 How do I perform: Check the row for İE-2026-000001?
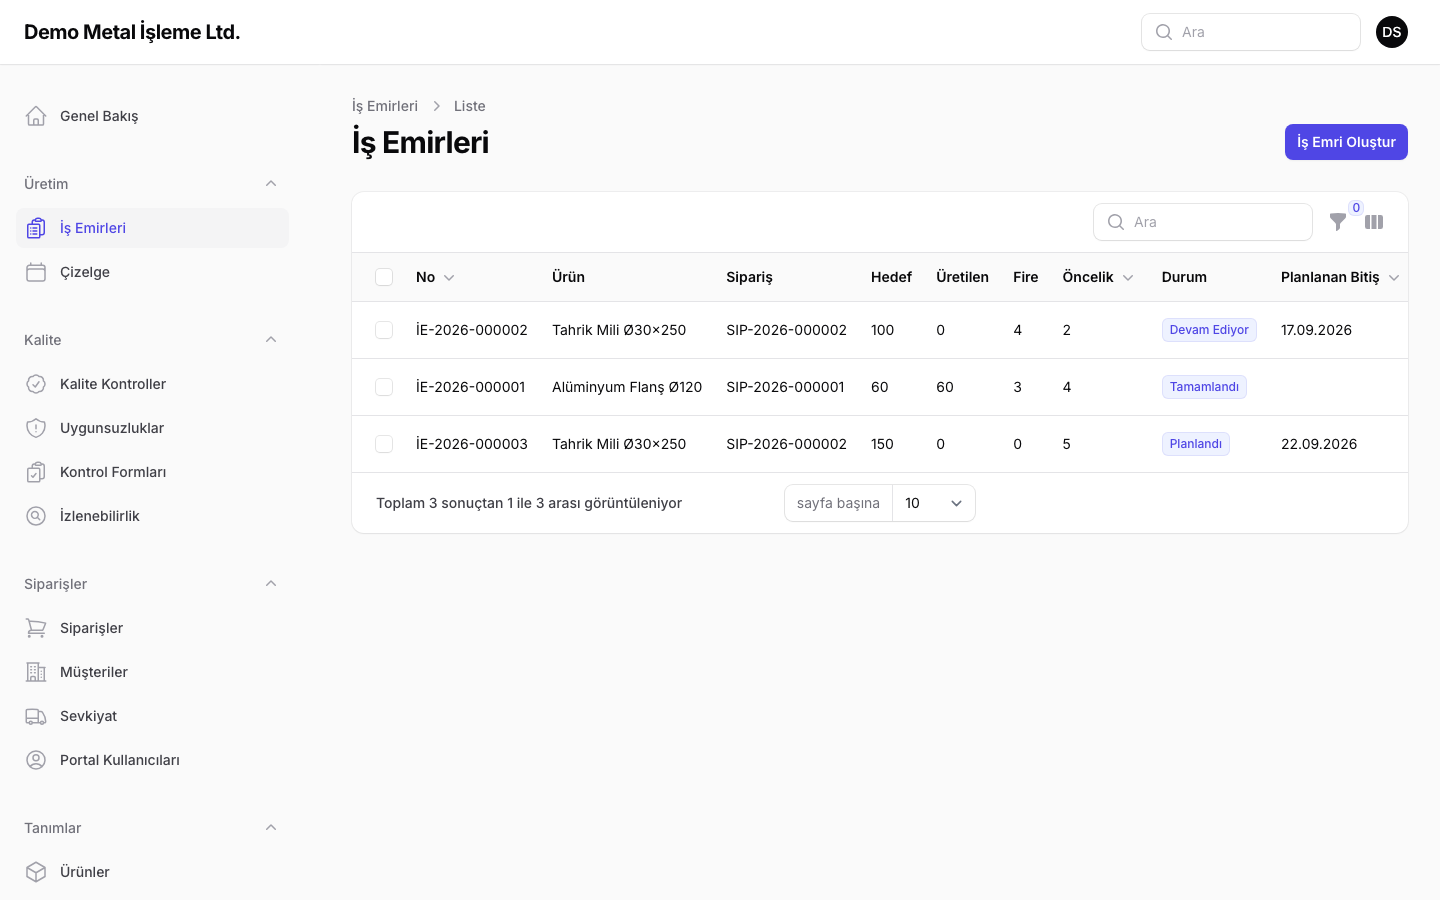(x=384, y=387)
